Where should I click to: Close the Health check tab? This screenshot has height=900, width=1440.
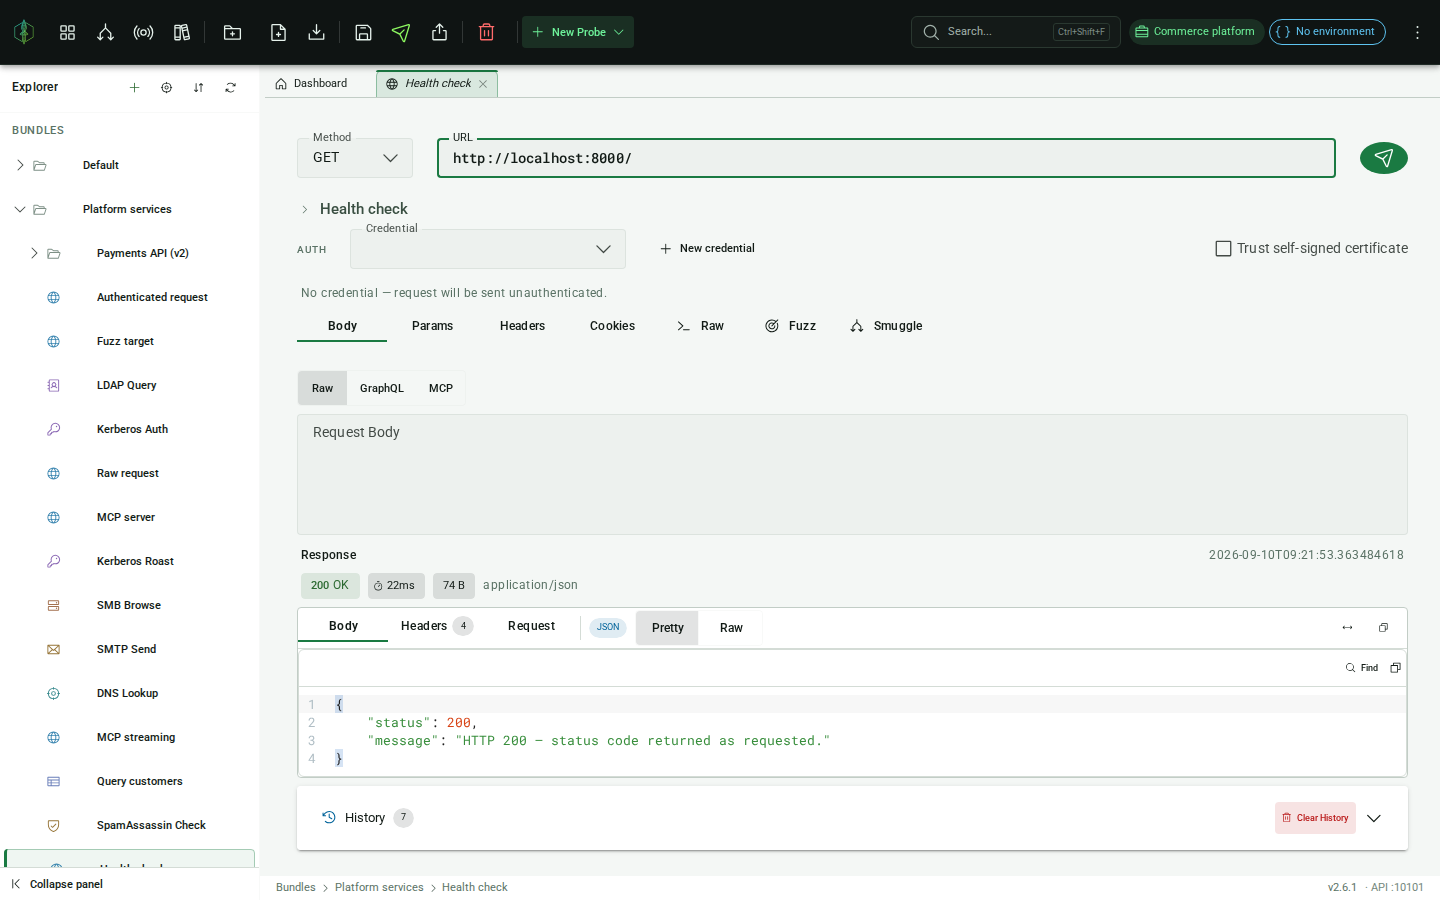(x=483, y=84)
